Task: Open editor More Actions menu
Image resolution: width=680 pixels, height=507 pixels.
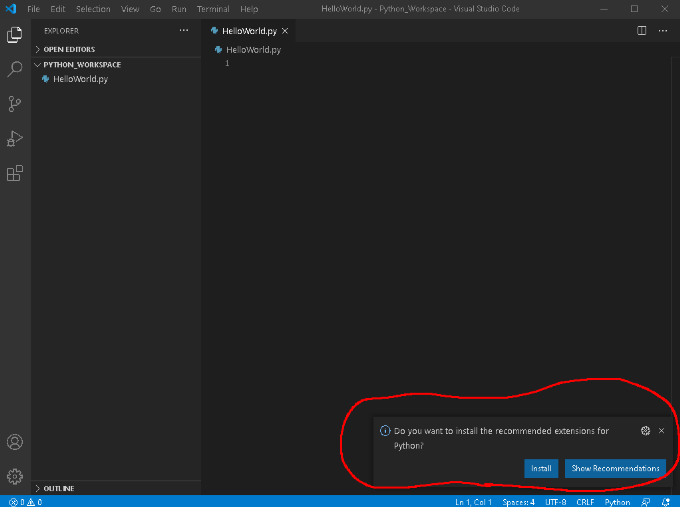Action: pos(663,30)
